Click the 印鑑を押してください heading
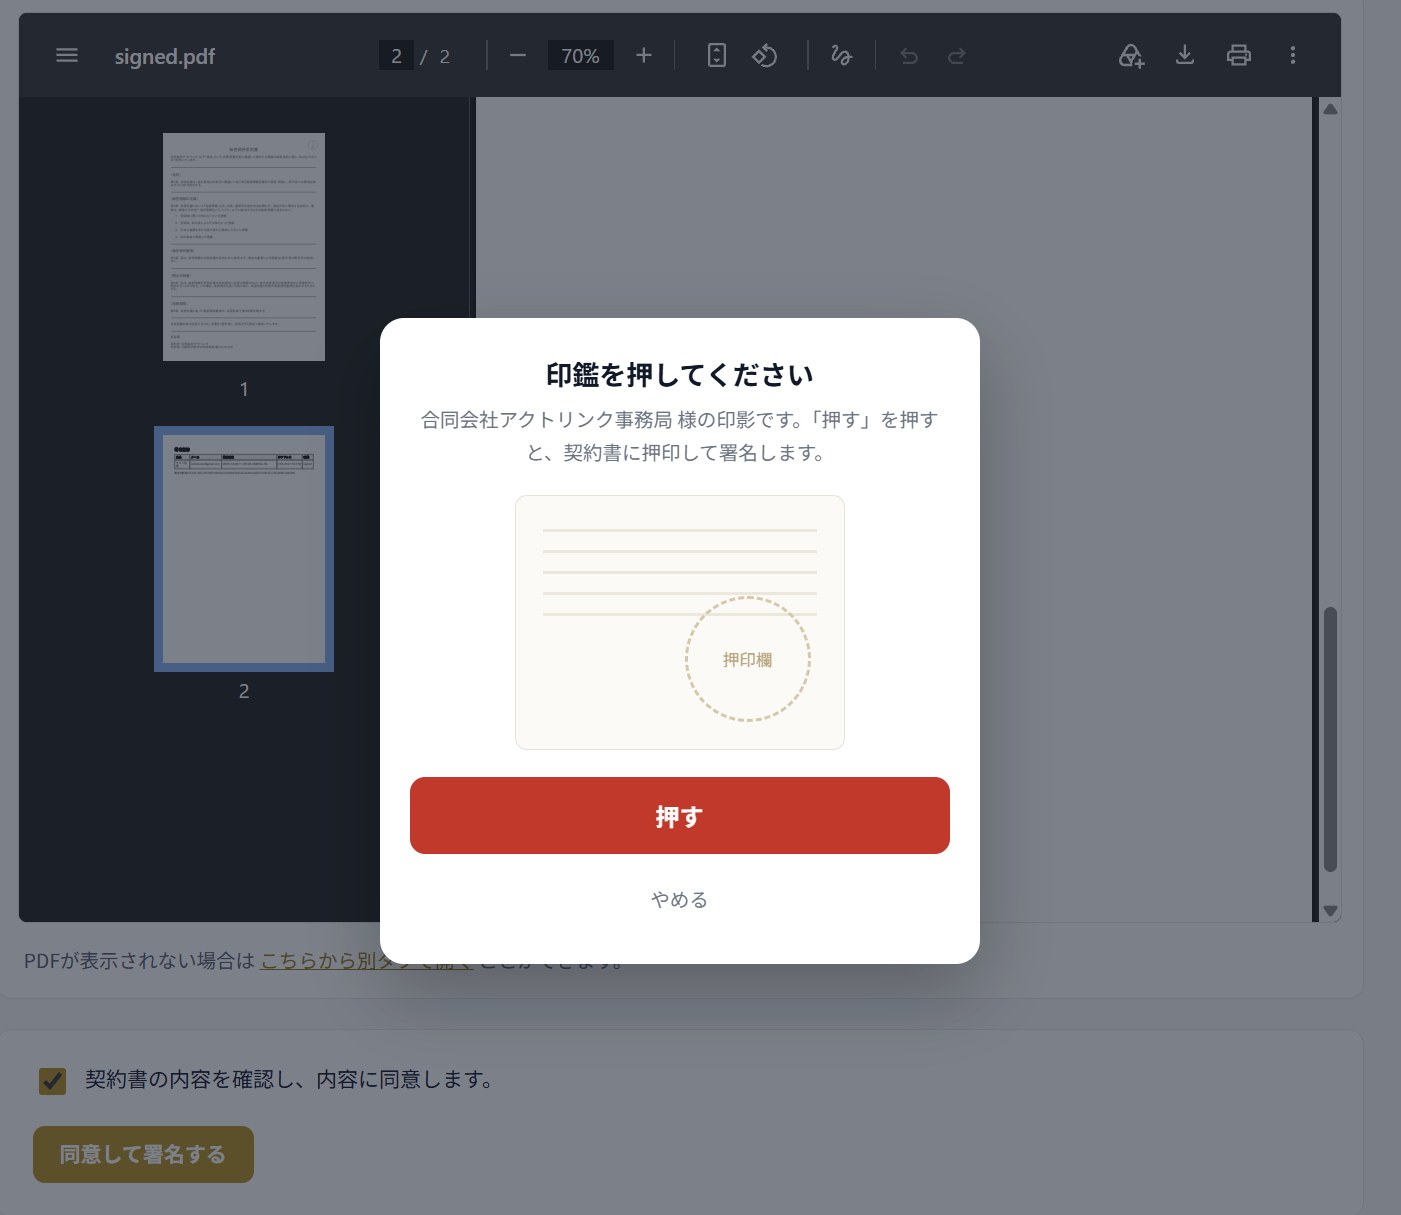This screenshot has width=1401, height=1215. pyautogui.click(x=680, y=375)
